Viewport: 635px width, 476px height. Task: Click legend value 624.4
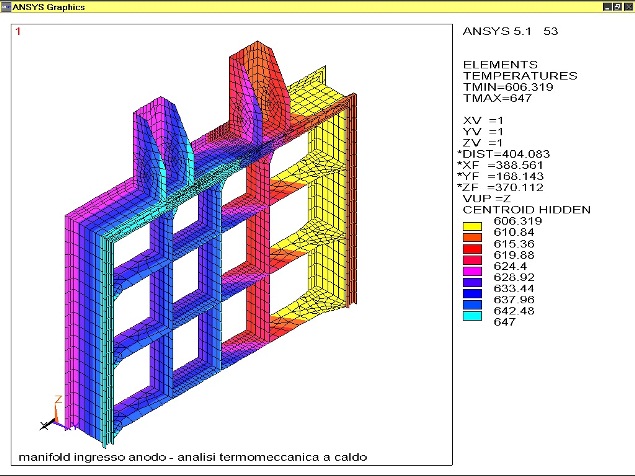[510, 266]
